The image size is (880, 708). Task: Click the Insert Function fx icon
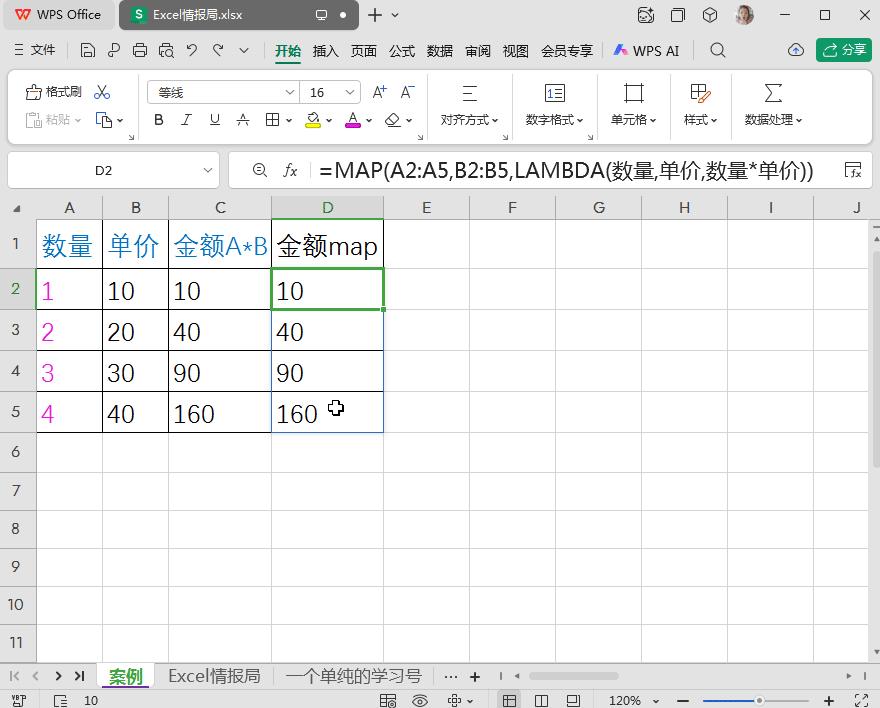pyautogui.click(x=290, y=170)
